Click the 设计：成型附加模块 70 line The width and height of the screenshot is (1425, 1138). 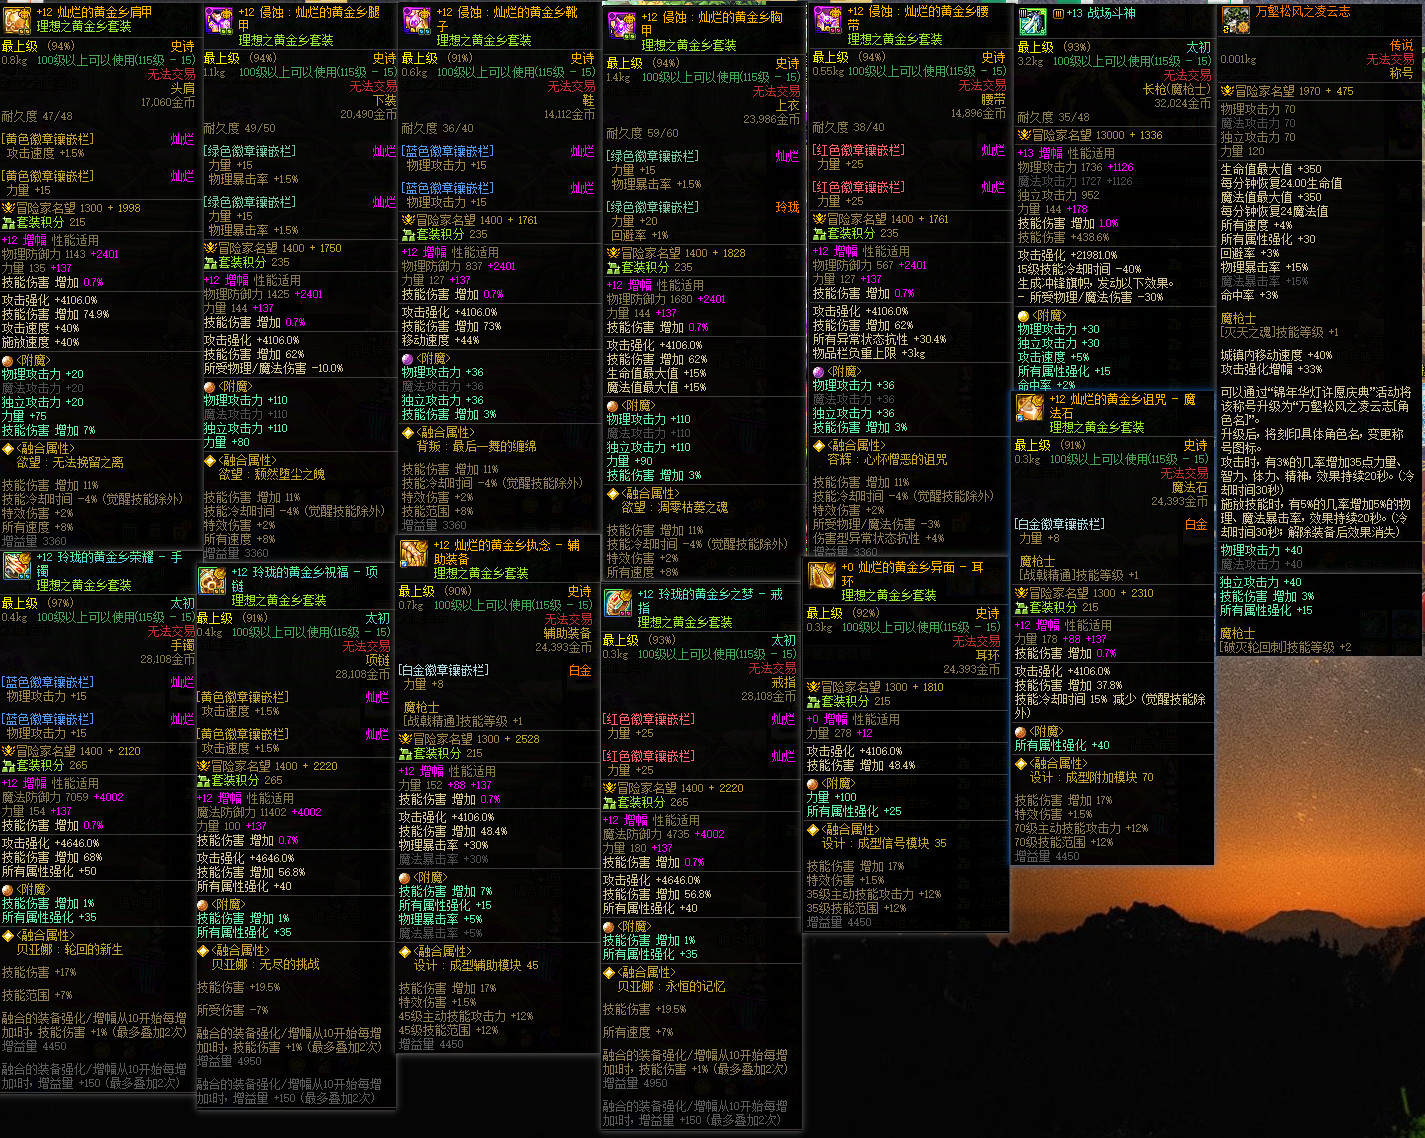[x=1092, y=777]
